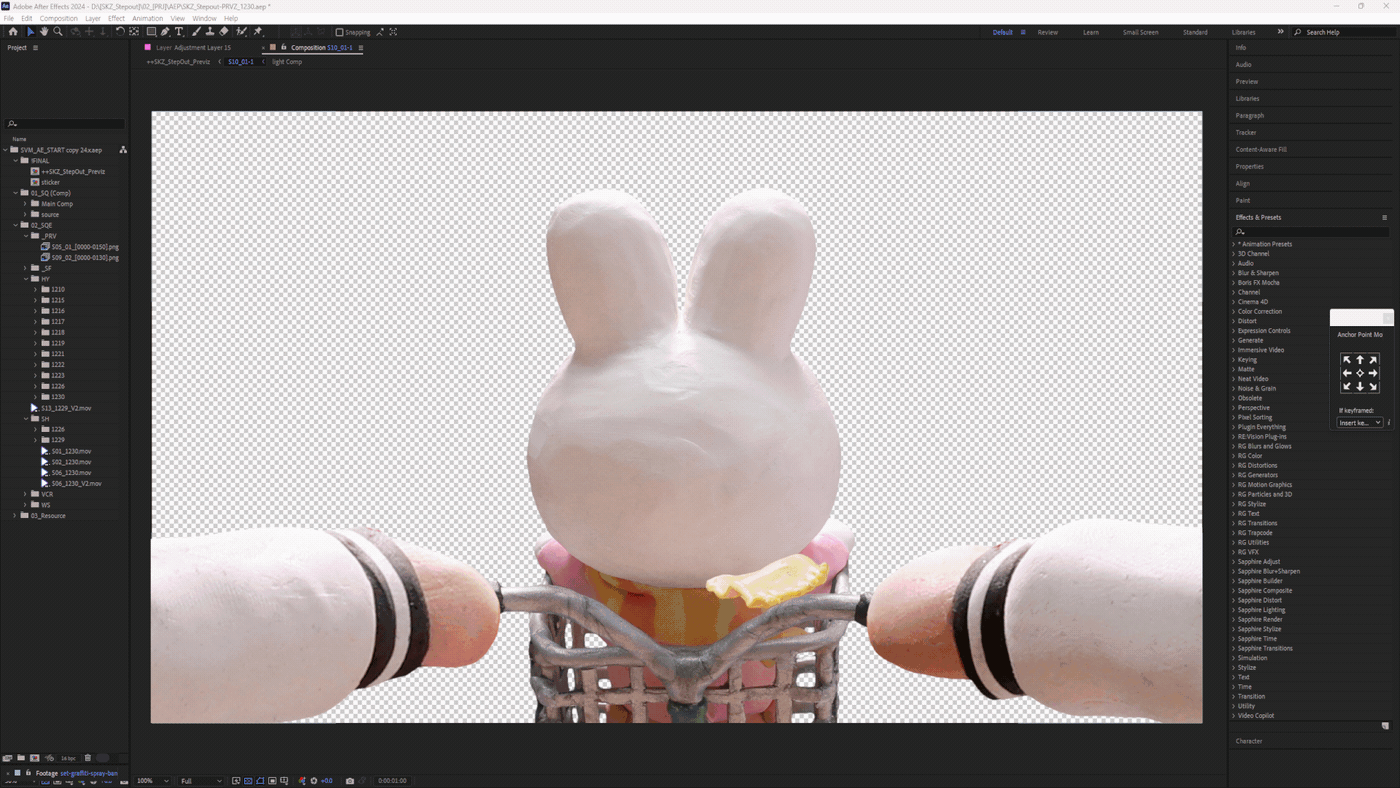Open the File menu
The width and height of the screenshot is (1400, 788).
(9, 18)
